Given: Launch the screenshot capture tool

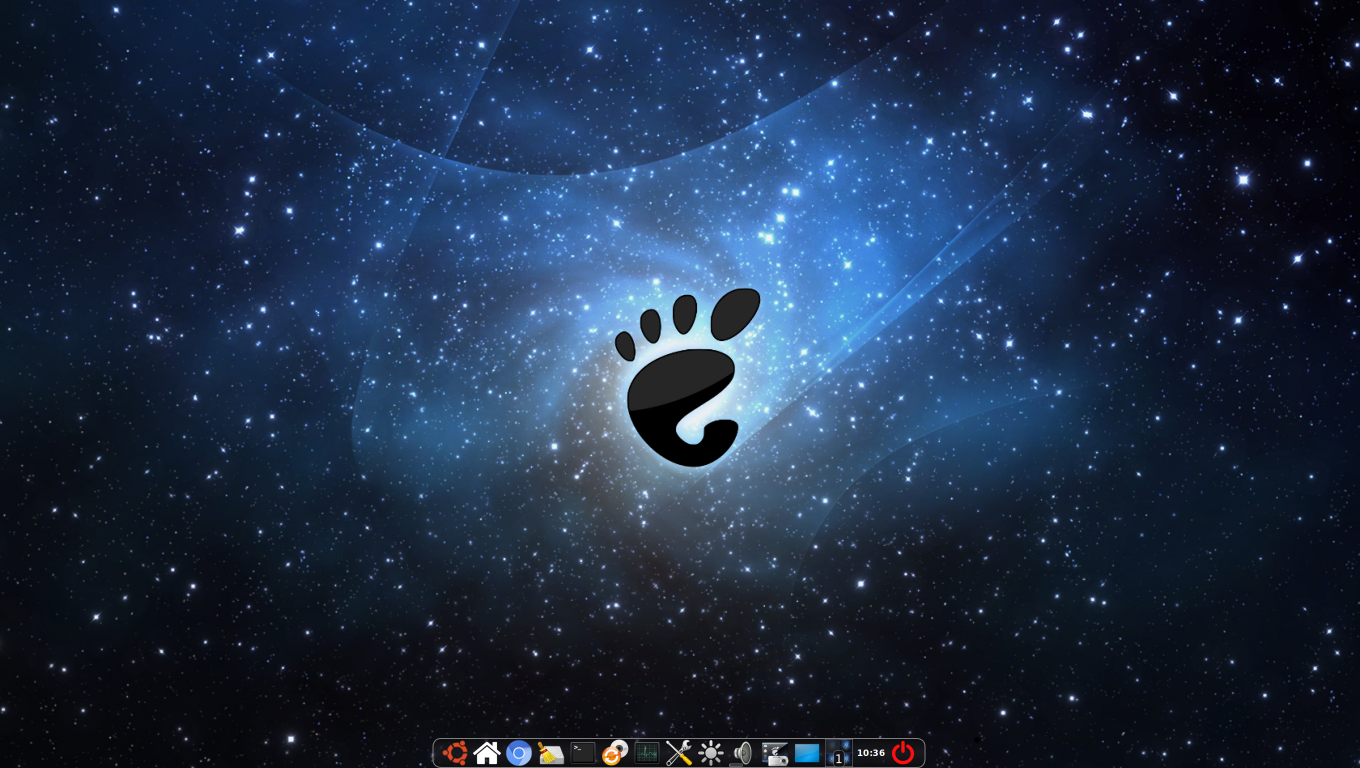Looking at the screenshot, I should 775,753.
